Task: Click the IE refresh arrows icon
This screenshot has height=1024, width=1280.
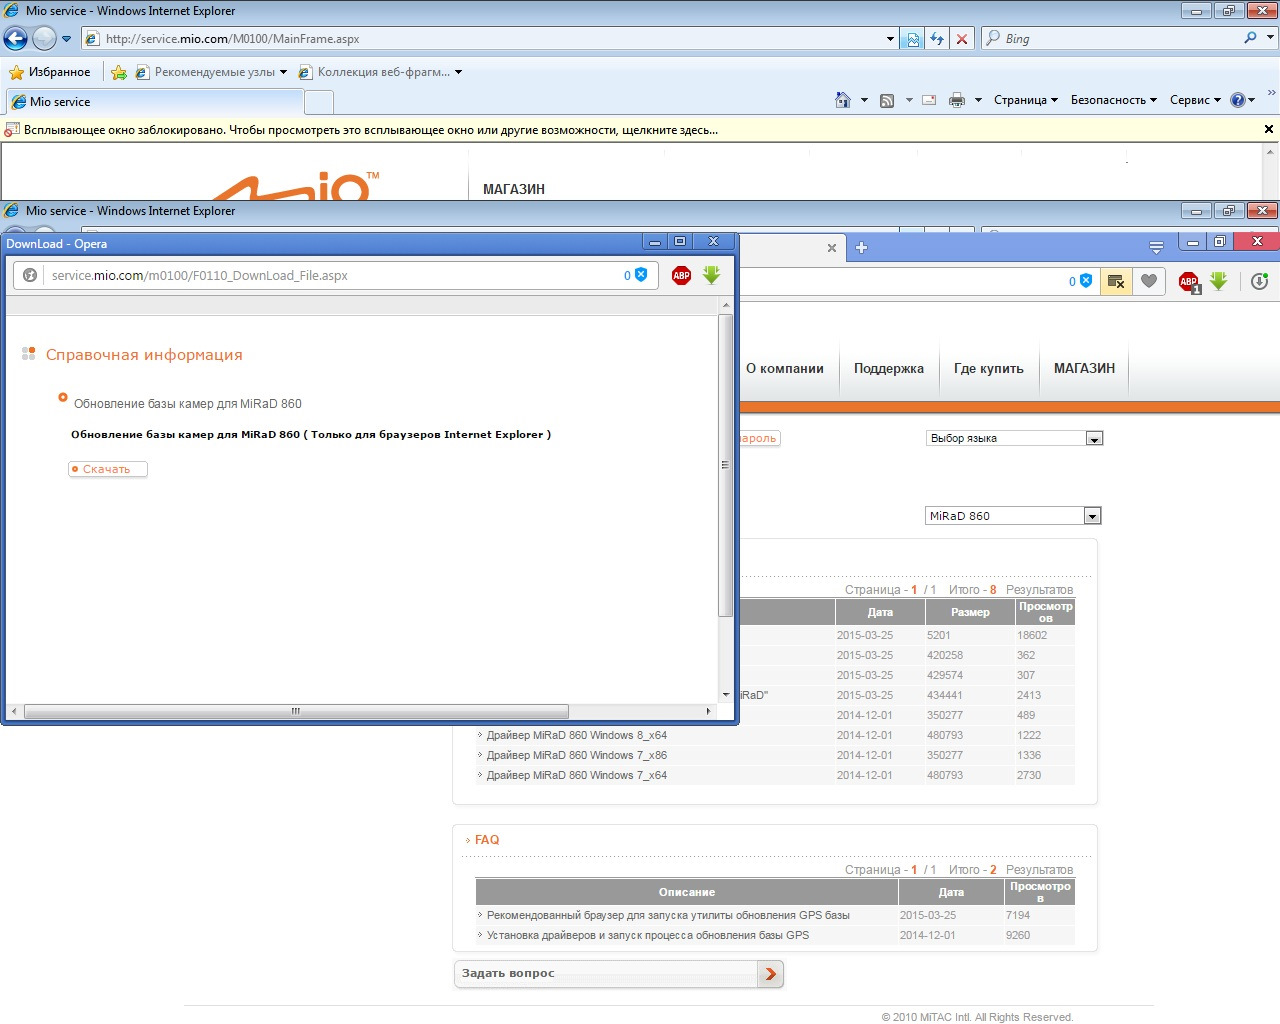Action: [x=937, y=39]
